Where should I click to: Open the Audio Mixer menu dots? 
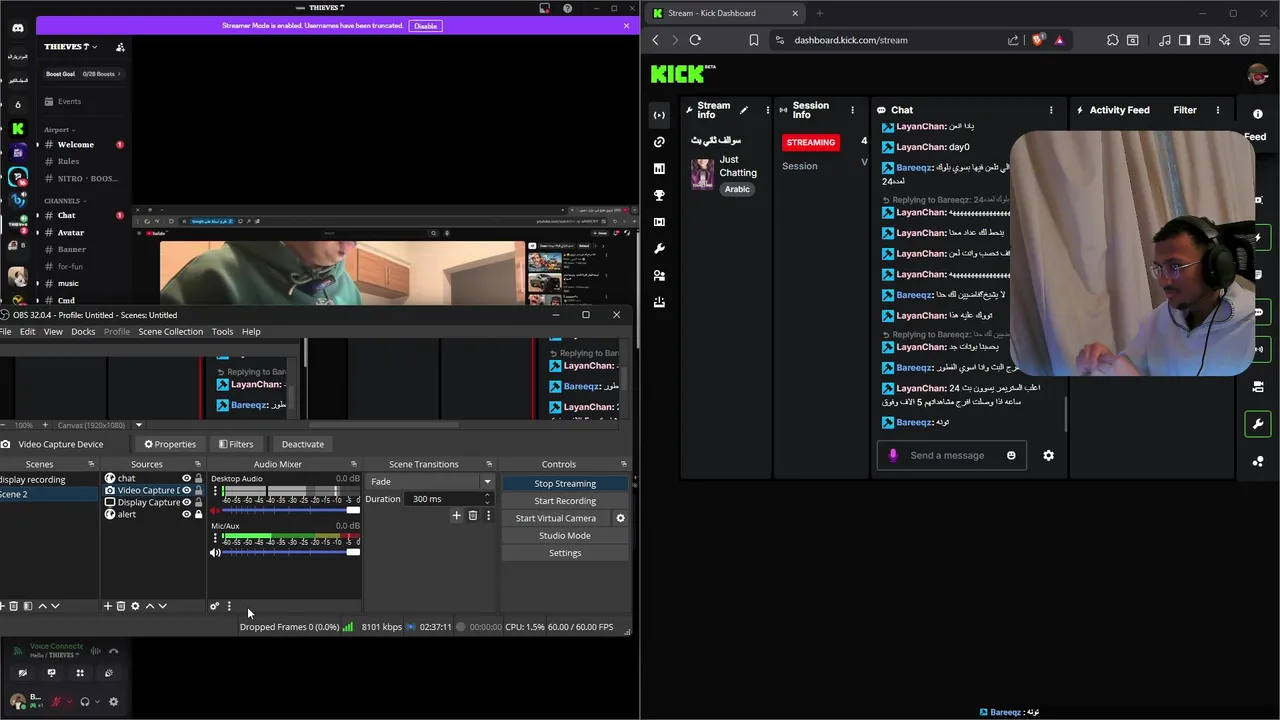pos(229,606)
